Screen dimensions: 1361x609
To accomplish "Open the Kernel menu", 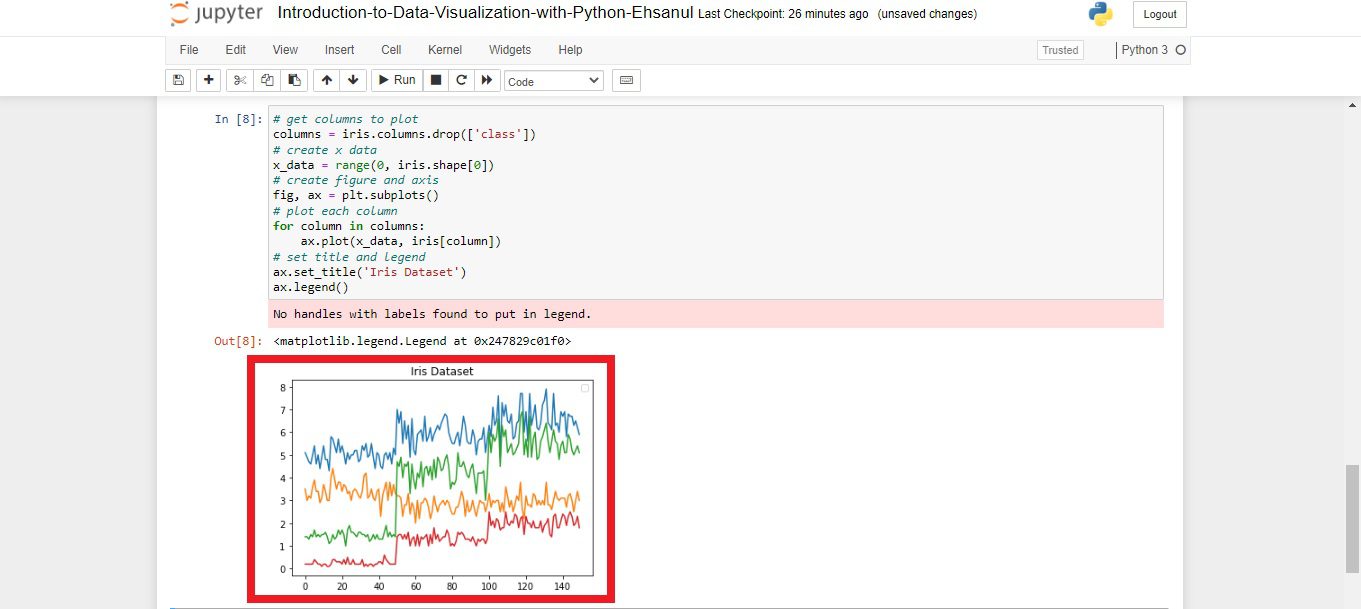I will click(444, 49).
